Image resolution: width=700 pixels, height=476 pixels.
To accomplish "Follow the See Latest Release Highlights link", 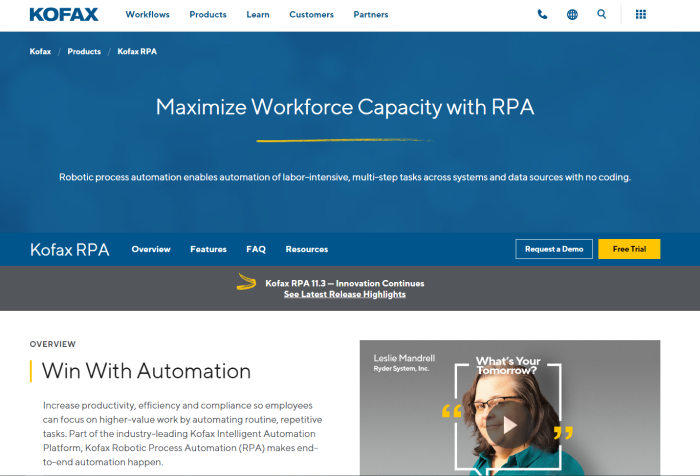I will tap(344, 295).
